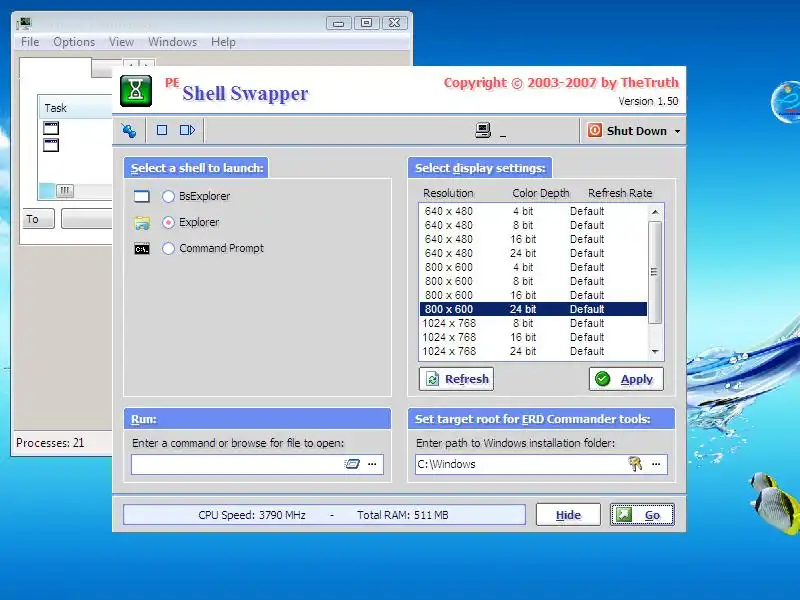Click the browse ellipsis in Run field
Viewport: 800px width, 600px height.
click(x=372, y=464)
